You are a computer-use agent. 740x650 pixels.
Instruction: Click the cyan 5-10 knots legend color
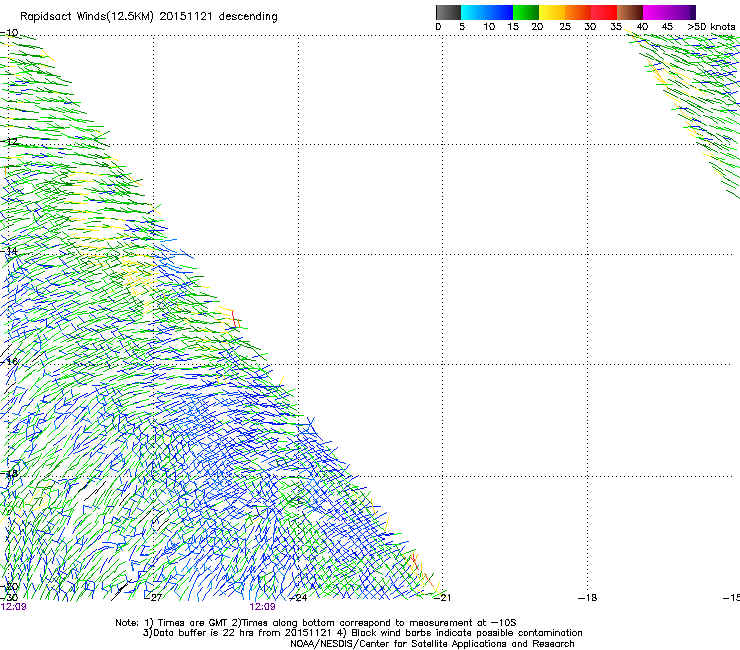coord(474,12)
